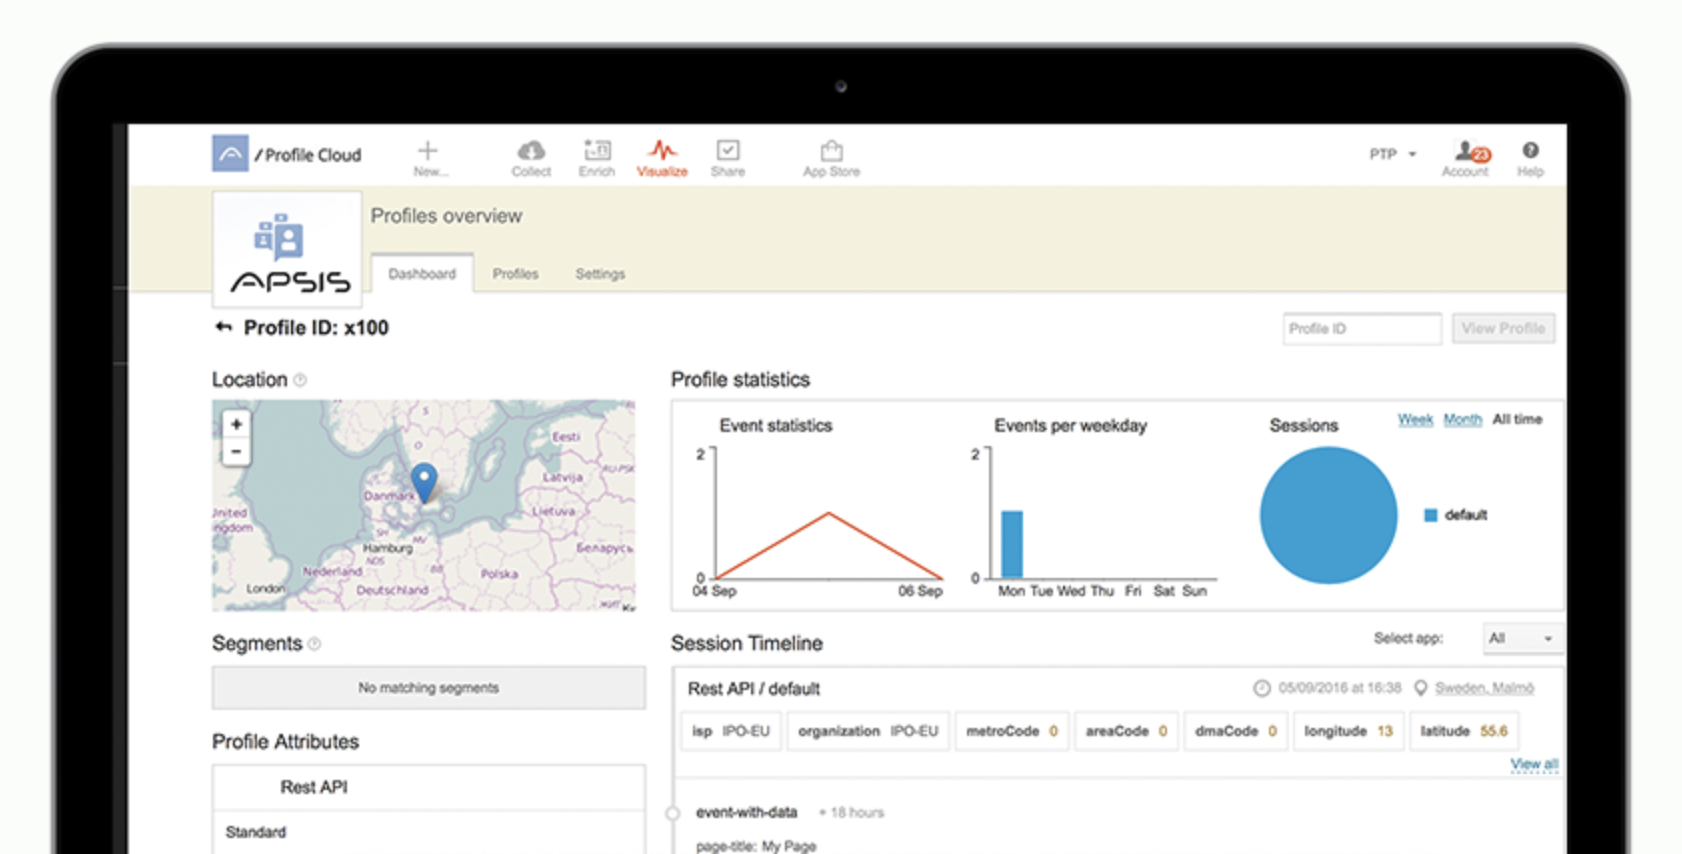Screen dimensions: 1682x854
Task: Show Week statistics range
Action: (1415, 420)
